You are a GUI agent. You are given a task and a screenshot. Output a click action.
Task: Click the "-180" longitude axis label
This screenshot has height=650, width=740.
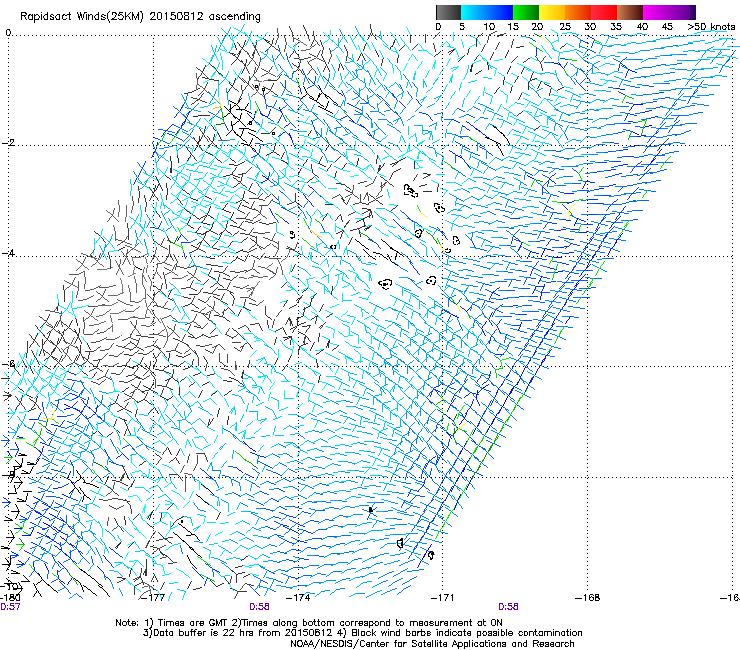10,598
